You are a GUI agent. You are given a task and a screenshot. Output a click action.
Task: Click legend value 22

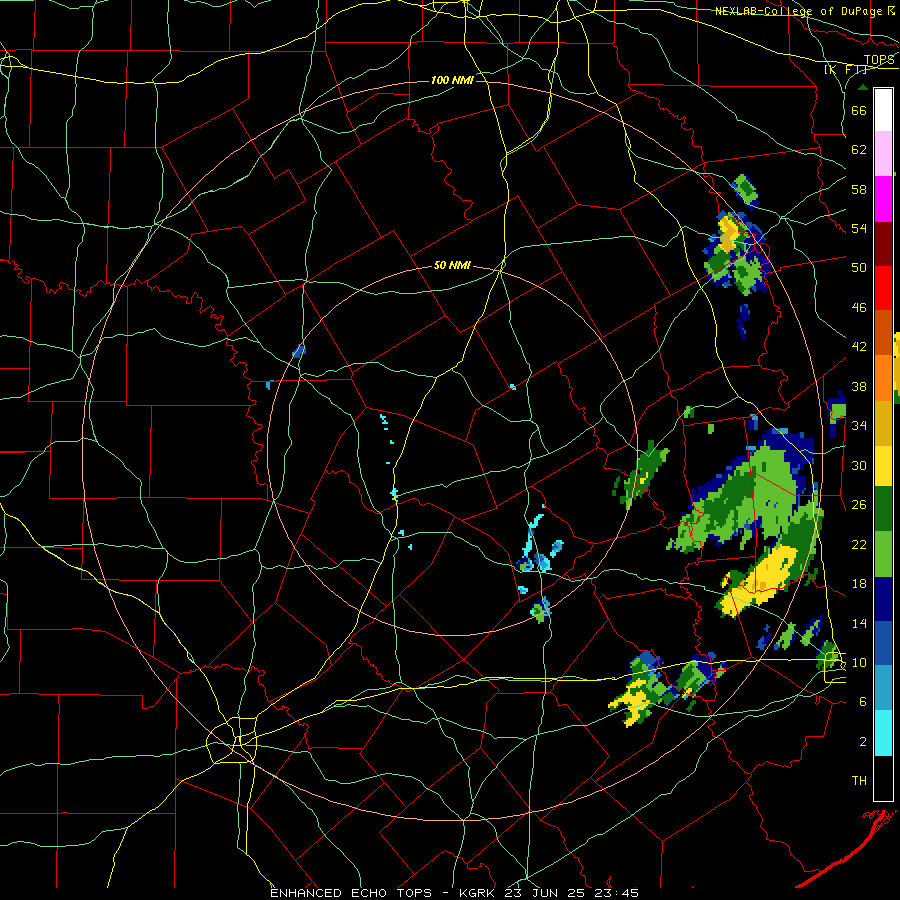tap(859, 544)
